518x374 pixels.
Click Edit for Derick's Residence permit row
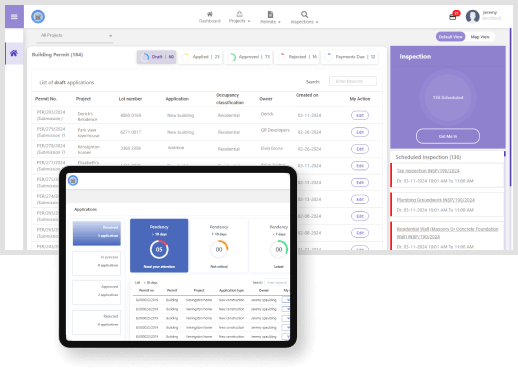(360, 115)
